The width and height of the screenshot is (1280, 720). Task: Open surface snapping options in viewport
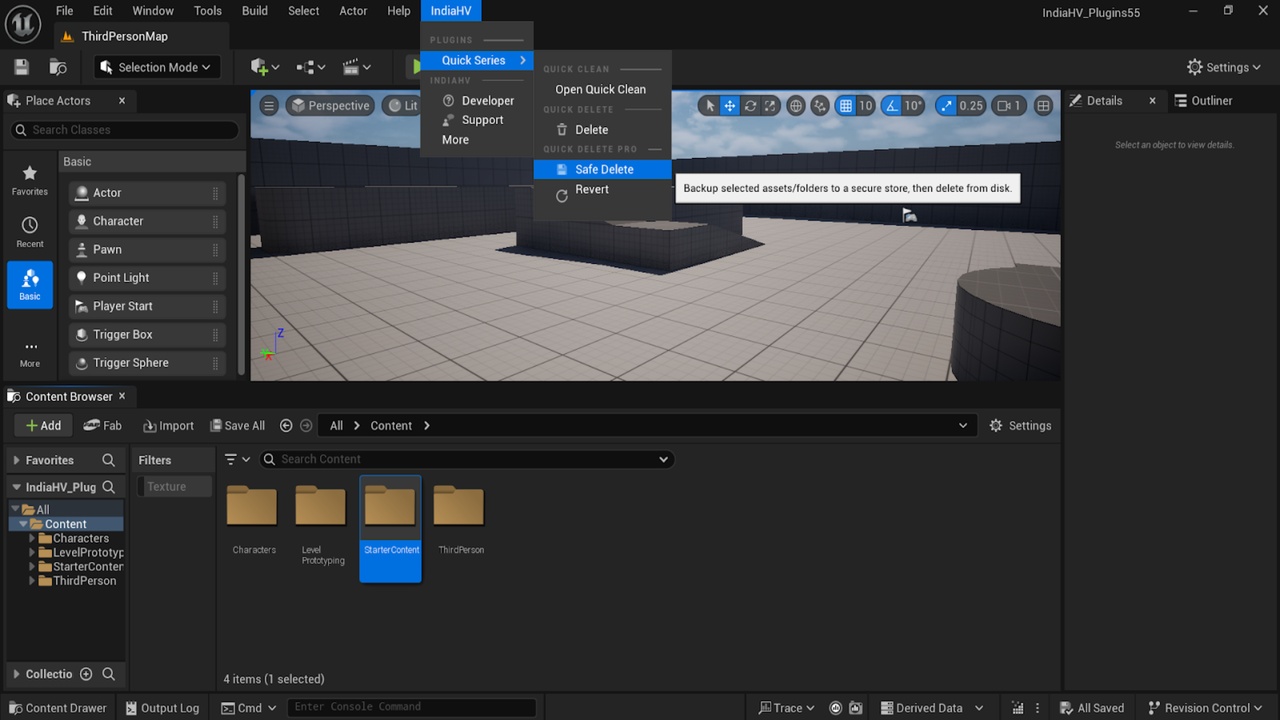[820, 106]
